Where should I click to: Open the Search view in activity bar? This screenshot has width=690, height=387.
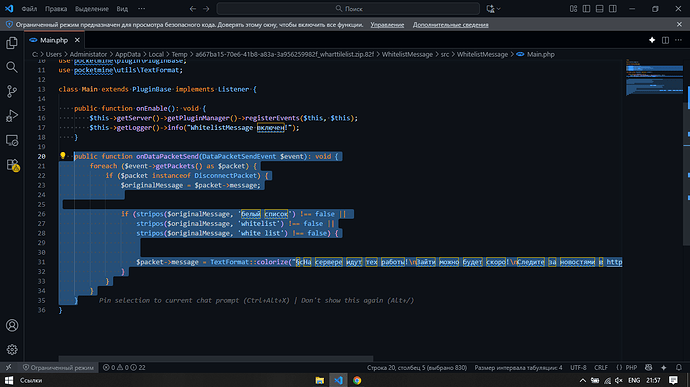click(12, 67)
